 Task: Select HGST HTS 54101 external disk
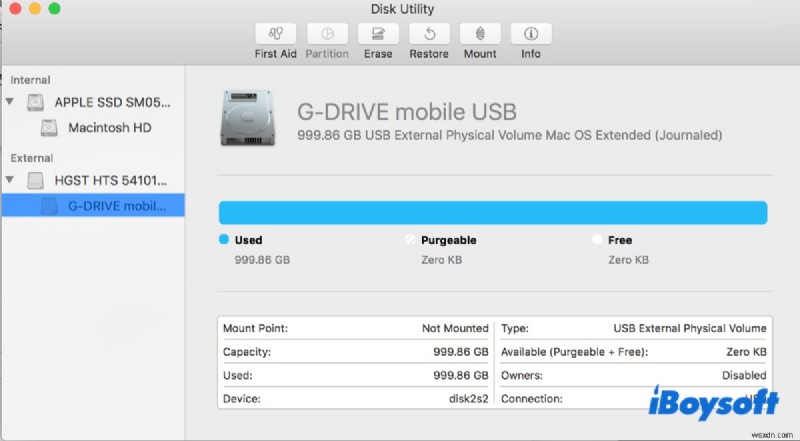point(93,180)
